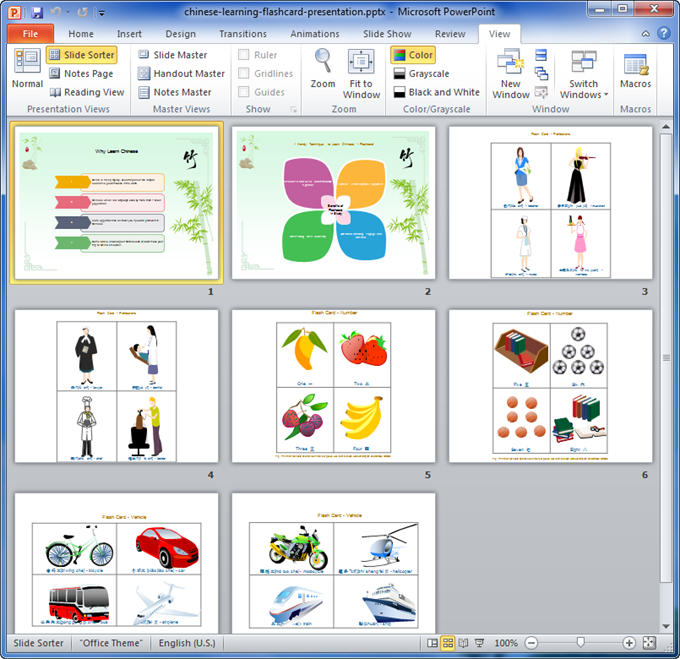Select slide 5 fruit number flashcards
Image resolution: width=680 pixels, height=659 pixels.
pyautogui.click(x=333, y=386)
